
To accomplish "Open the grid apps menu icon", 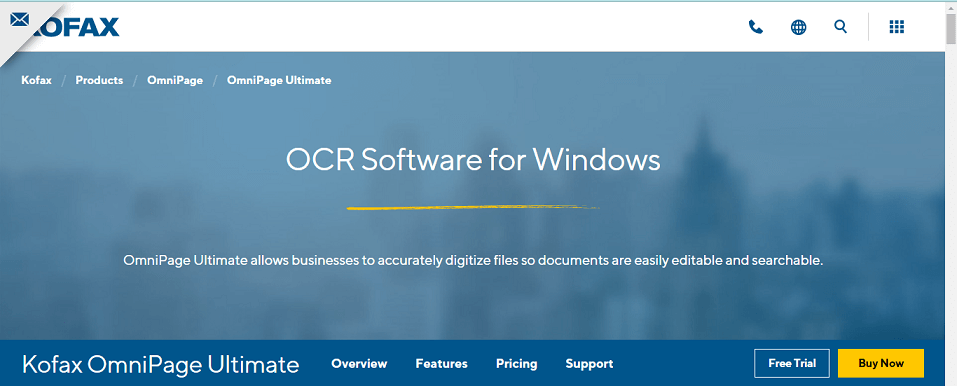I will pos(897,27).
